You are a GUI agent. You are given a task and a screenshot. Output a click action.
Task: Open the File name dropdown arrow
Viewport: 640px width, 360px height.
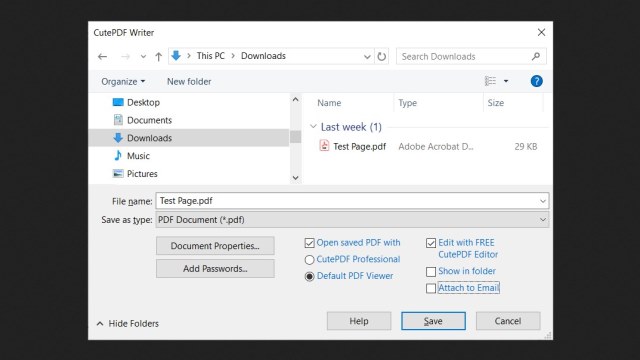[x=543, y=201]
